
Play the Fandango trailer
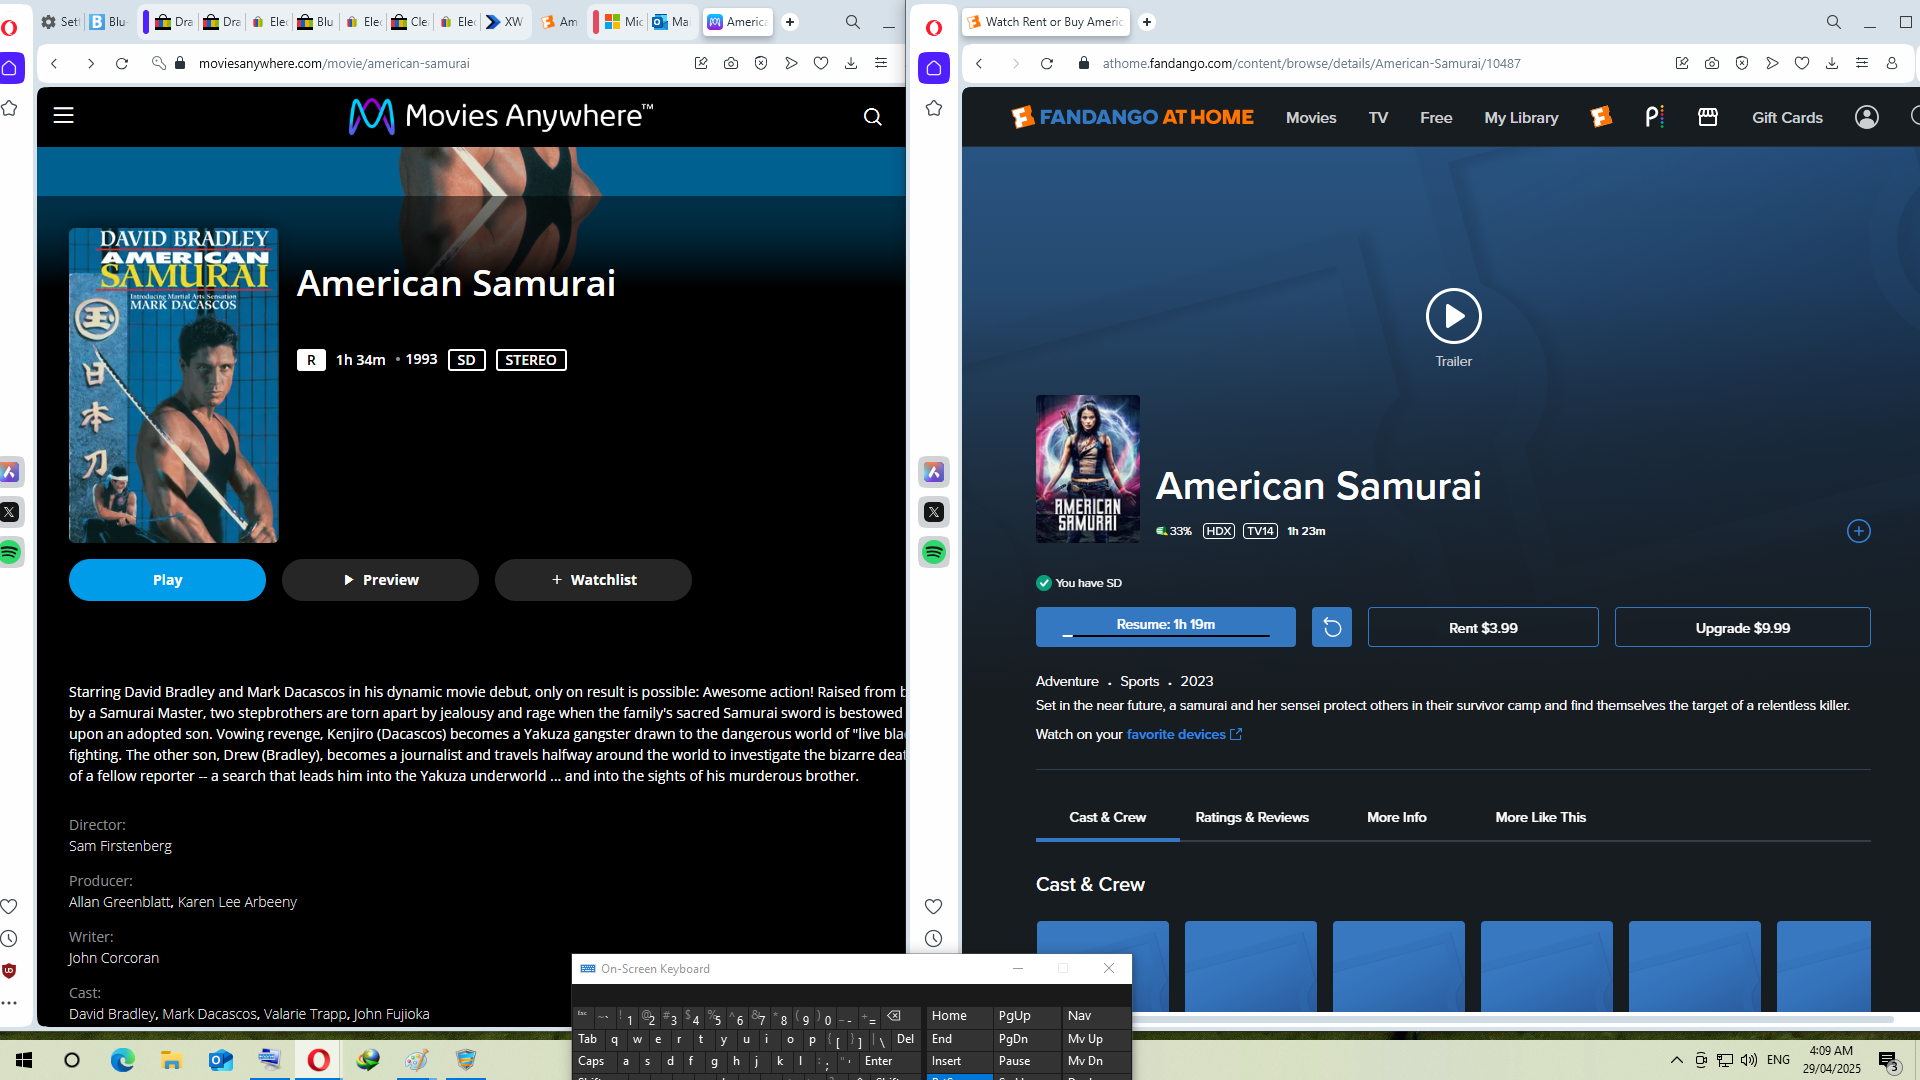[x=1453, y=316]
